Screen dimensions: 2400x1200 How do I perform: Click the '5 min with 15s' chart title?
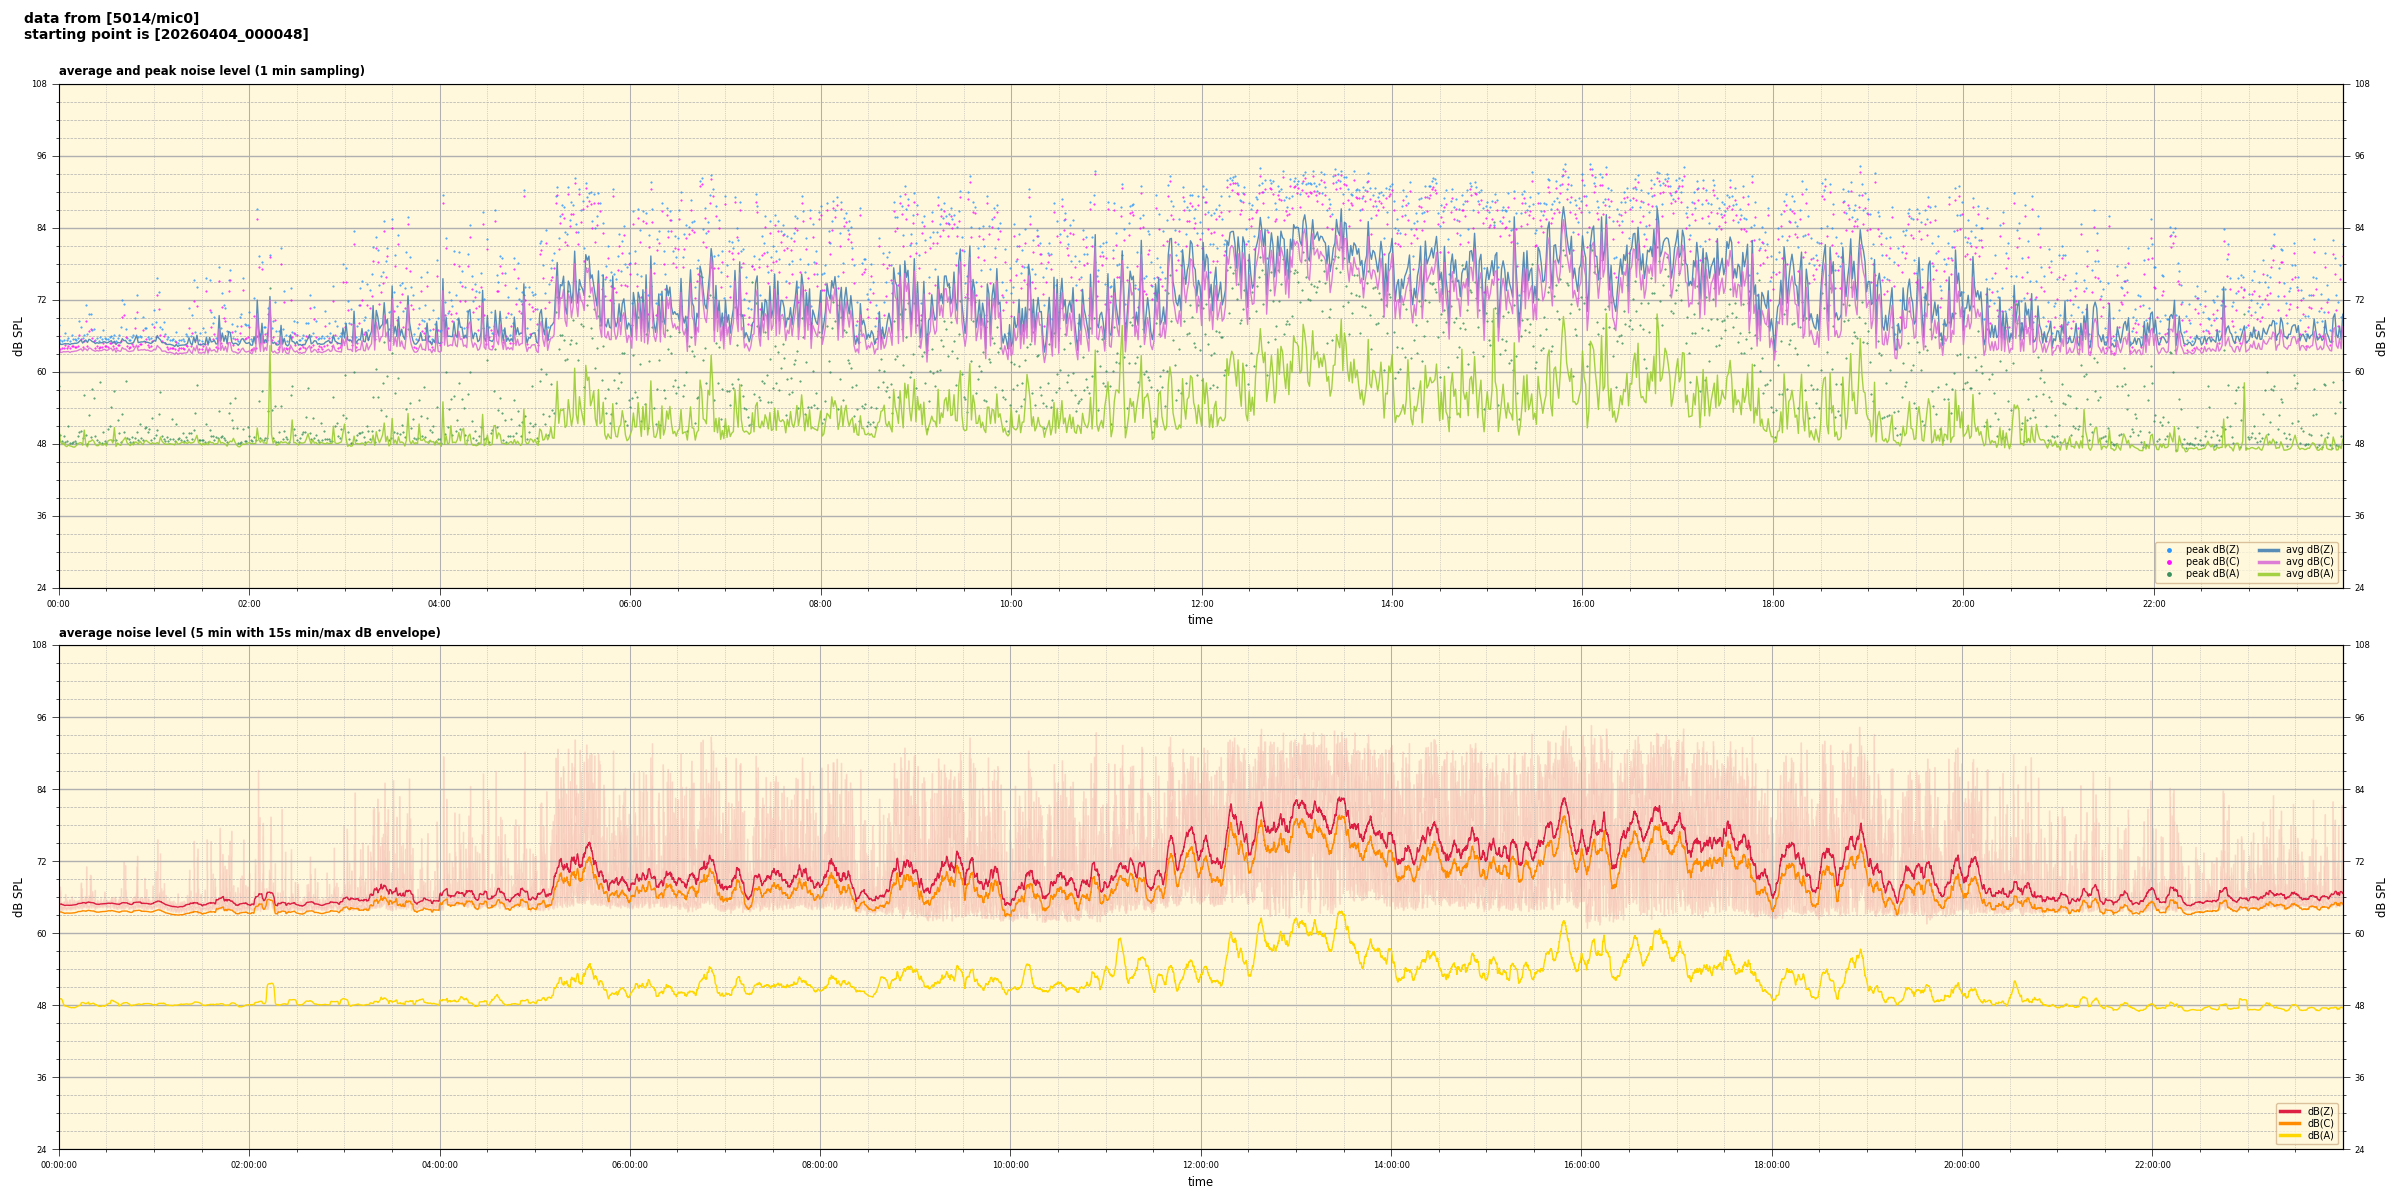coord(249,633)
